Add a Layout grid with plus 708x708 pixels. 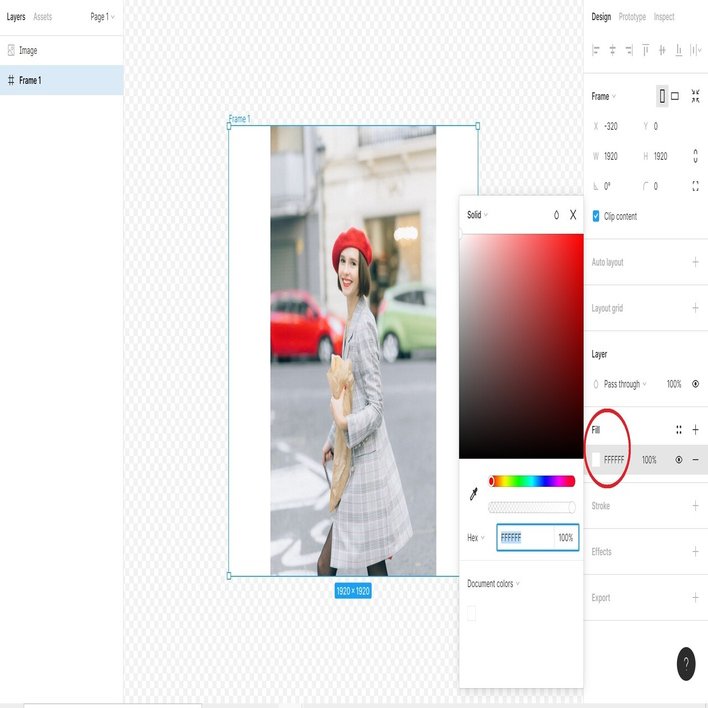pos(695,308)
